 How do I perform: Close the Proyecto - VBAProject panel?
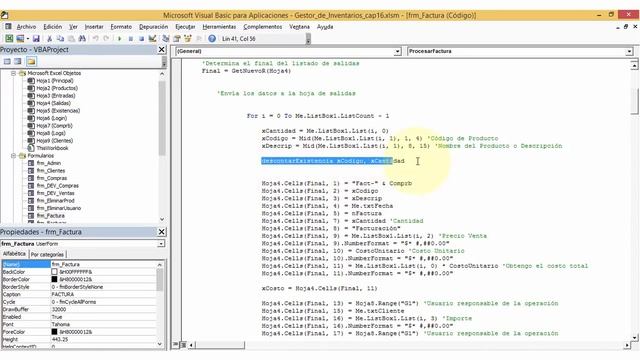pos(162,49)
